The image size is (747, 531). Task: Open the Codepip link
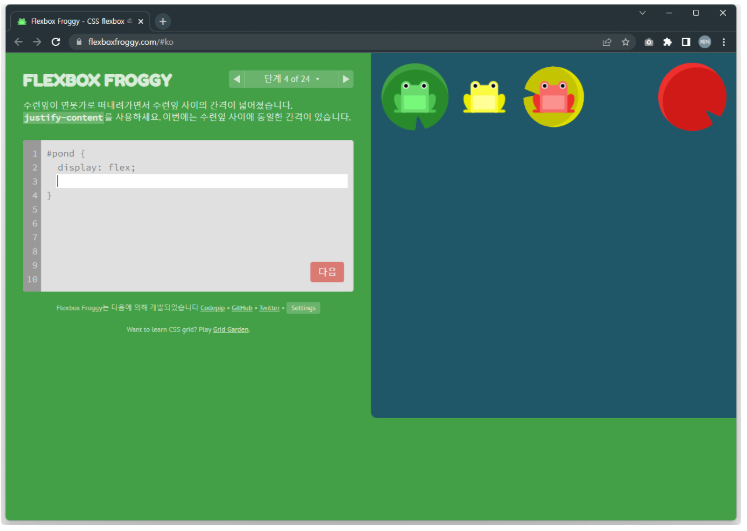[x=212, y=308]
